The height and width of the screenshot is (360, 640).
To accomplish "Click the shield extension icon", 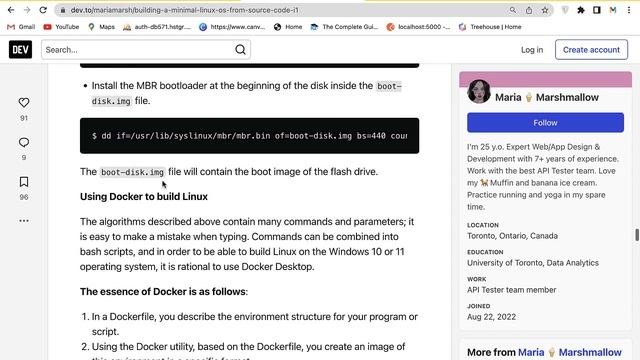I will tap(565, 10).
